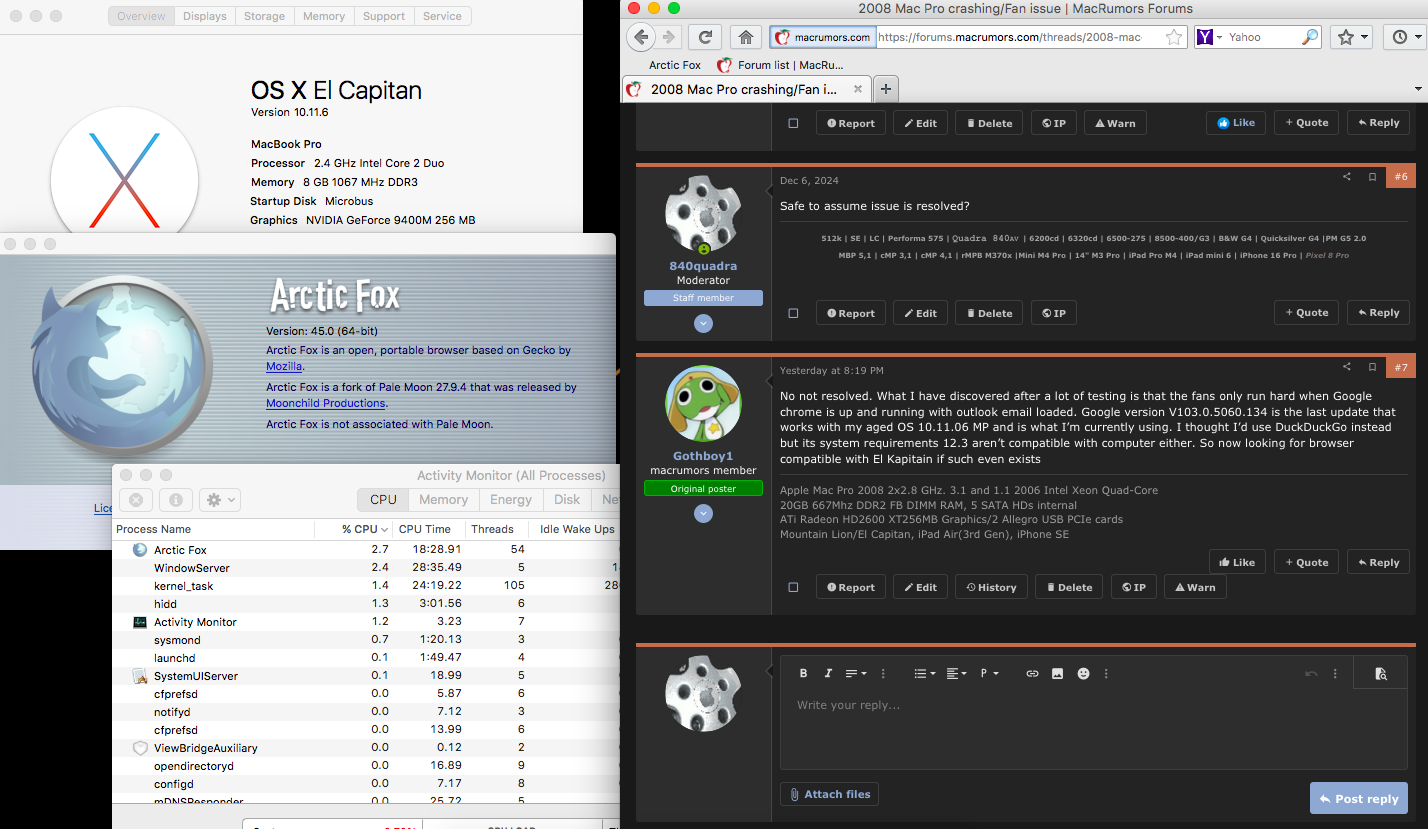Reload the page with the refresh icon
The width and height of the screenshot is (1428, 829).
pyautogui.click(x=705, y=37)
